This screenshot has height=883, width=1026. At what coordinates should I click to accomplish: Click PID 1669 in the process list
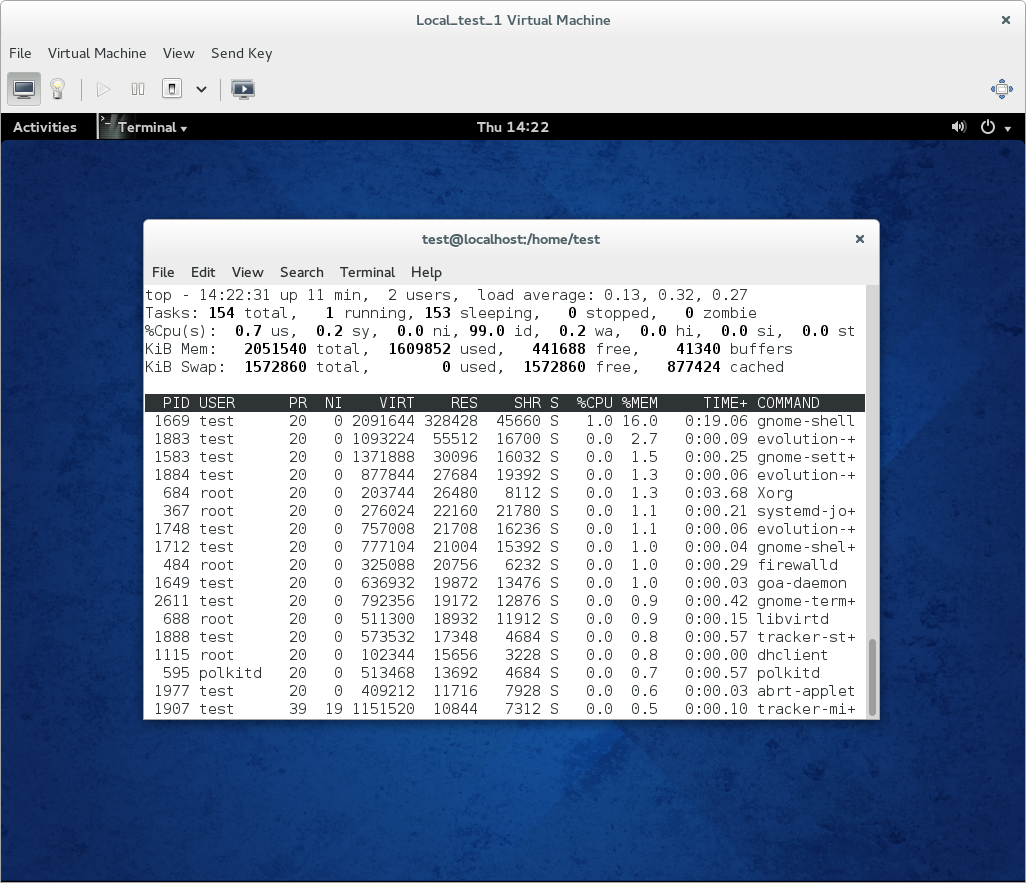pos(171,421)
